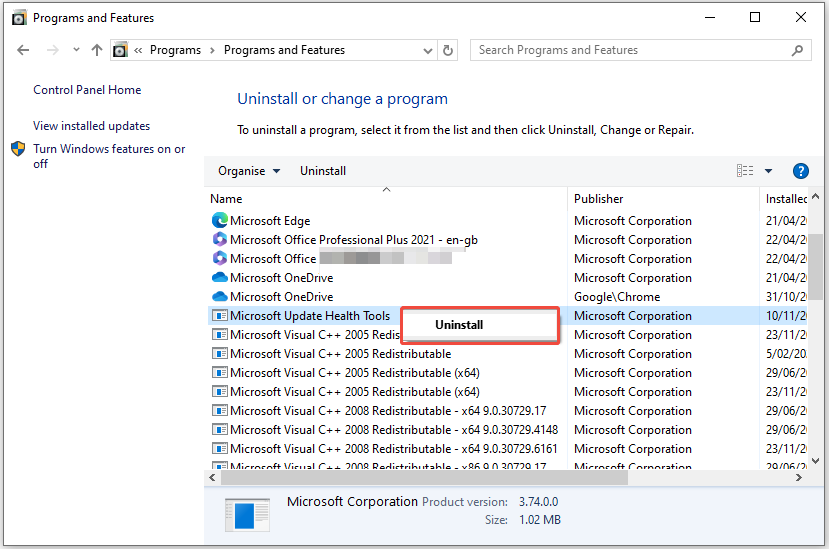Image resolution: width=829 pixels, height=549 pixels.
Task: Open the recent locations dropdown arrow
Action: 76,50
